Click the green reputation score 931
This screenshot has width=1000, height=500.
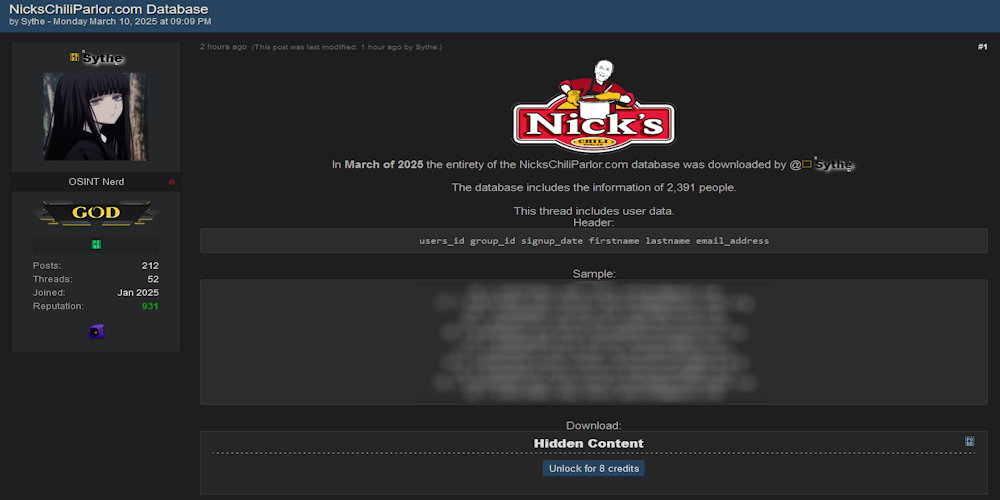150,306
